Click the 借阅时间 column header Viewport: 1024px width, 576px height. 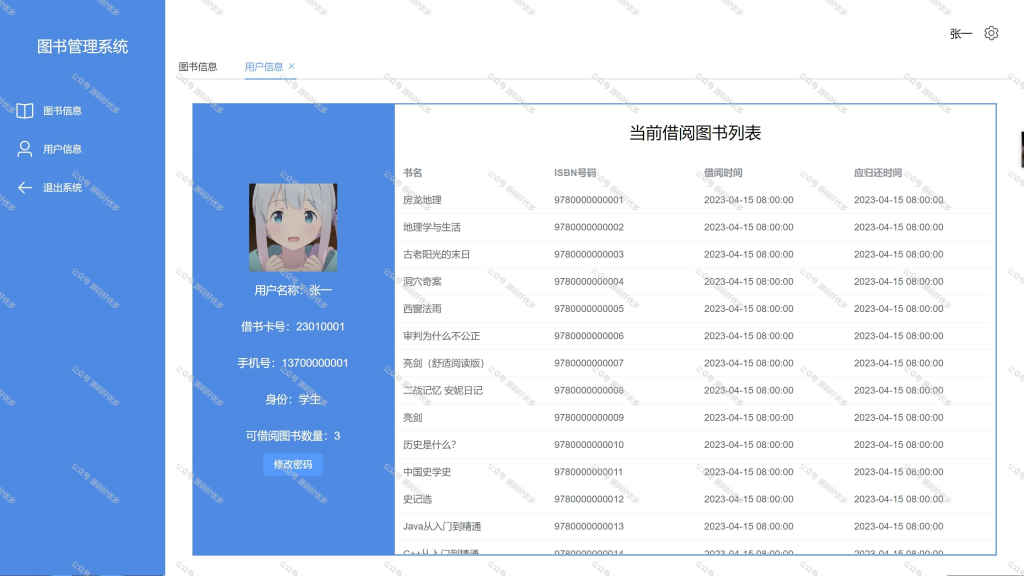[x=723, y=172]
